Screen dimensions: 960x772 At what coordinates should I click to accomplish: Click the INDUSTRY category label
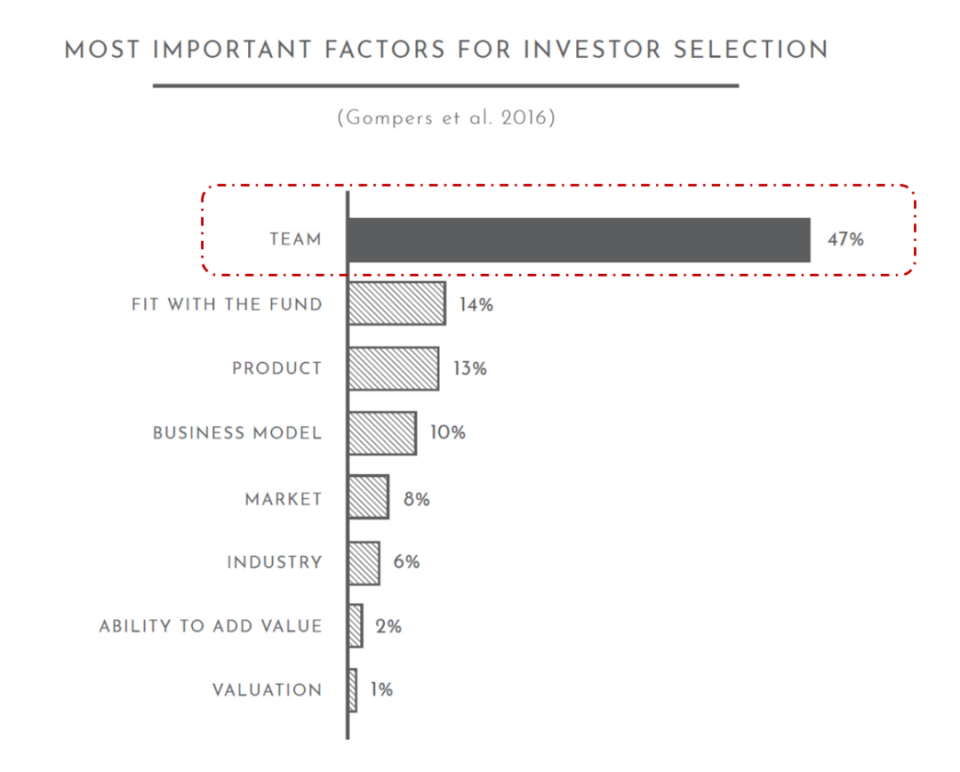pyautogui.click(x=274, y=563)
